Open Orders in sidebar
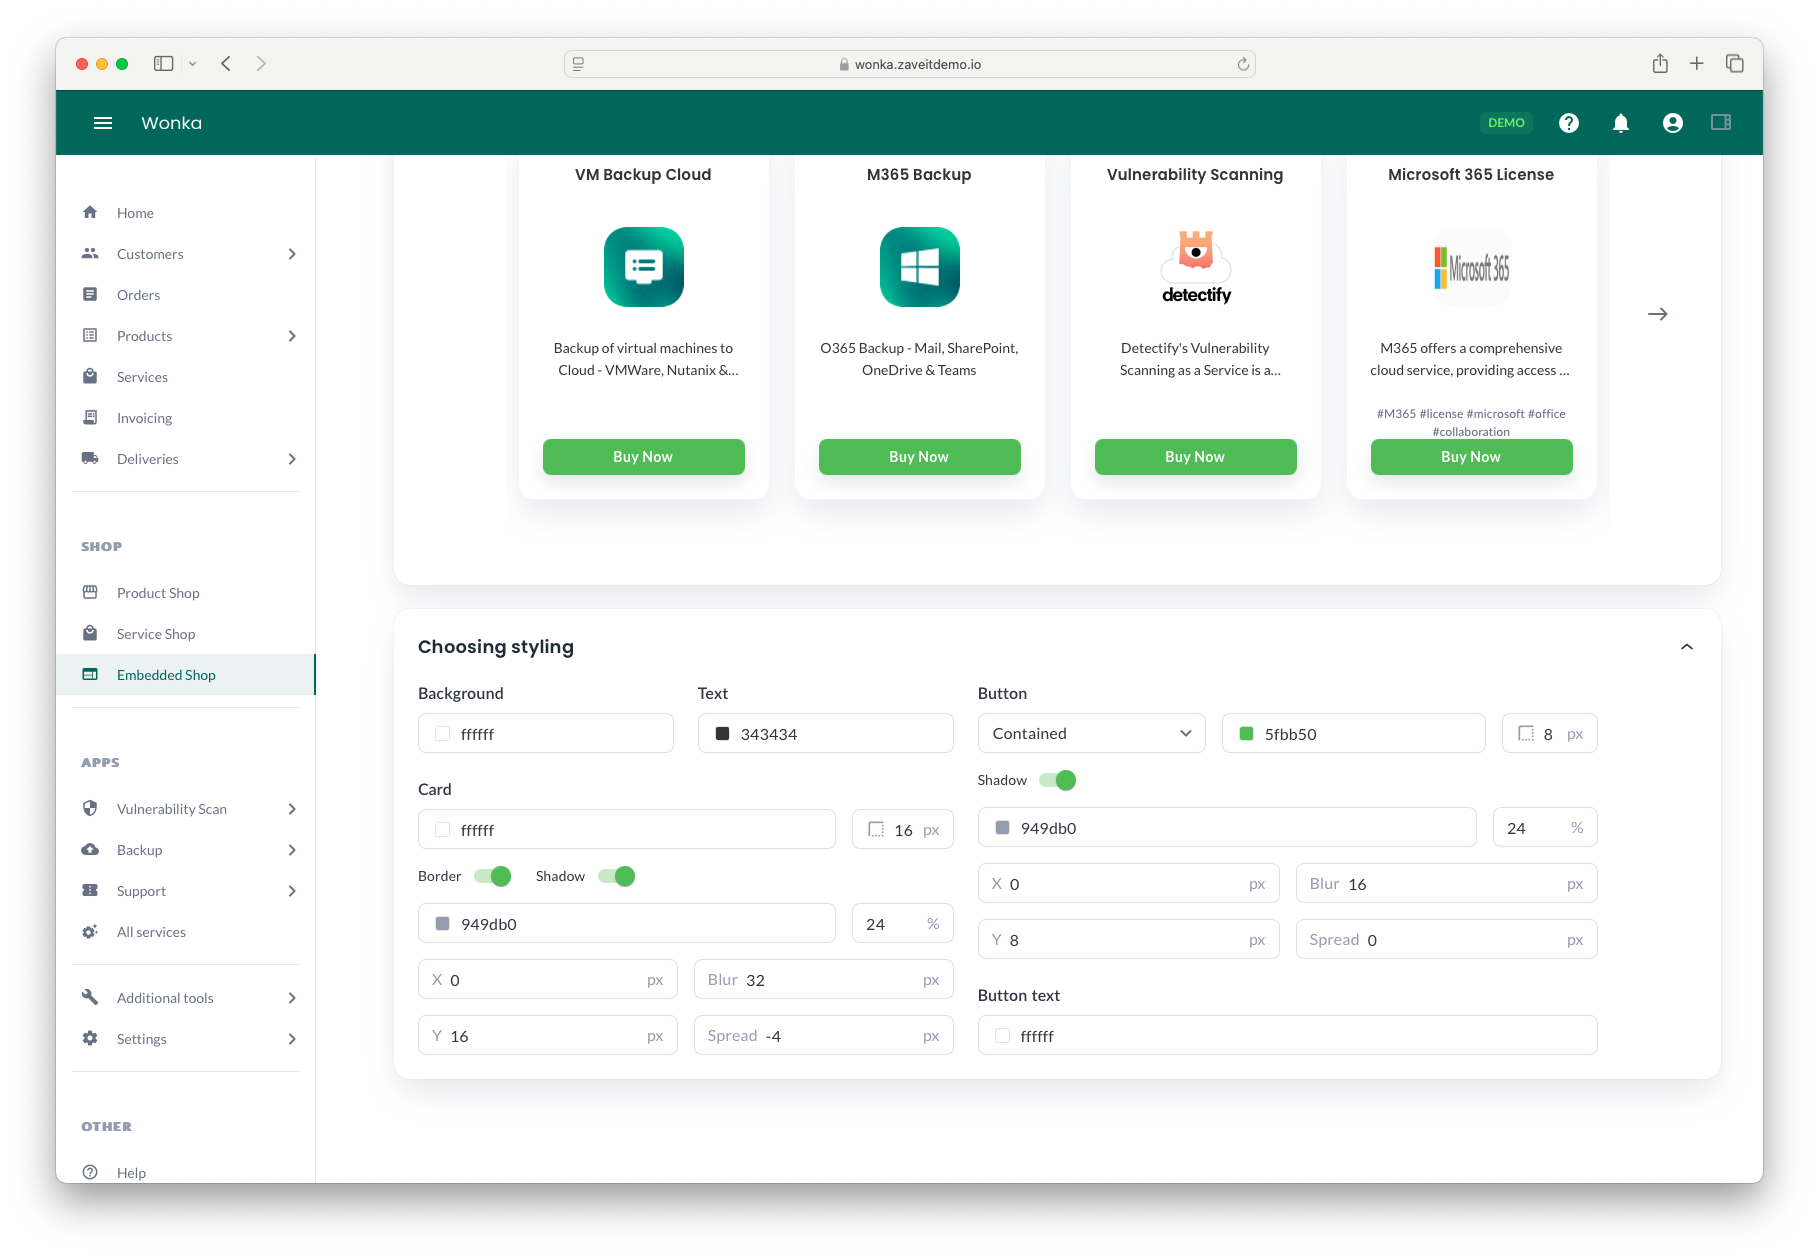Screen dimensions: 1819x1257 pyautogui.click(x=187, y=295)
